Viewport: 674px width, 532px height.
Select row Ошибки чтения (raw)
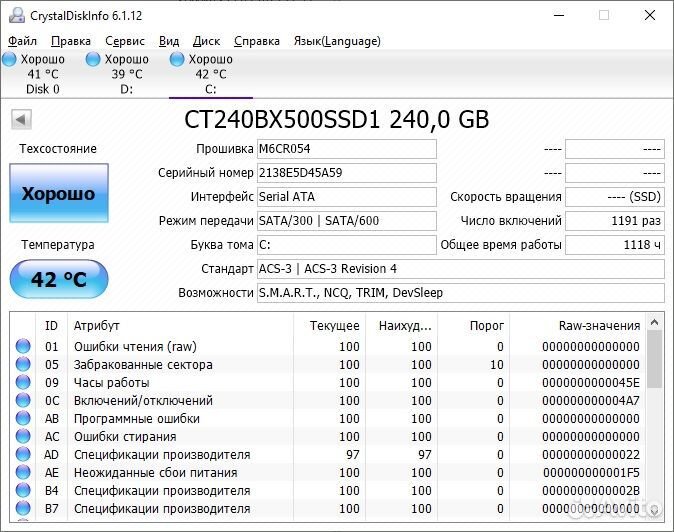click(x=328, y=346)
